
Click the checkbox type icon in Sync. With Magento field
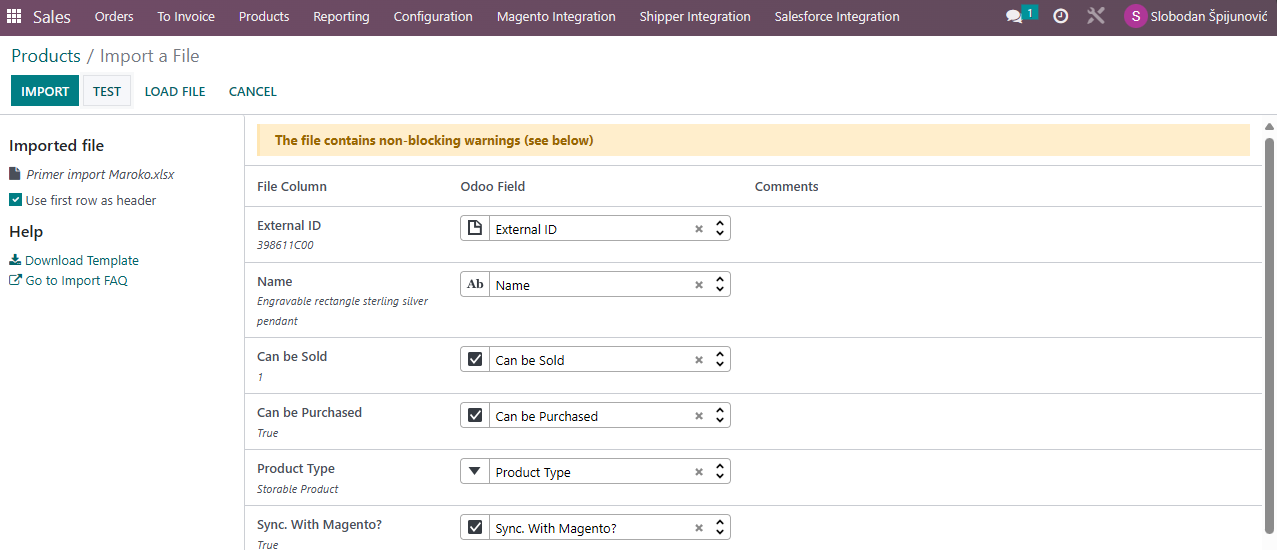point(475,527)
